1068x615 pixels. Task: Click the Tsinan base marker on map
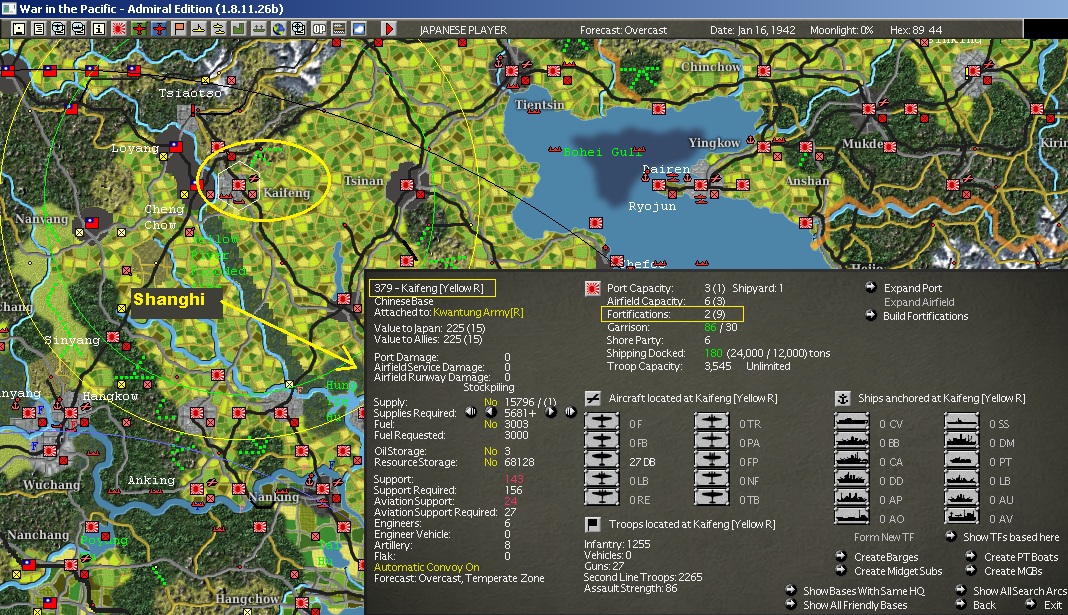[x=407, y=185]
